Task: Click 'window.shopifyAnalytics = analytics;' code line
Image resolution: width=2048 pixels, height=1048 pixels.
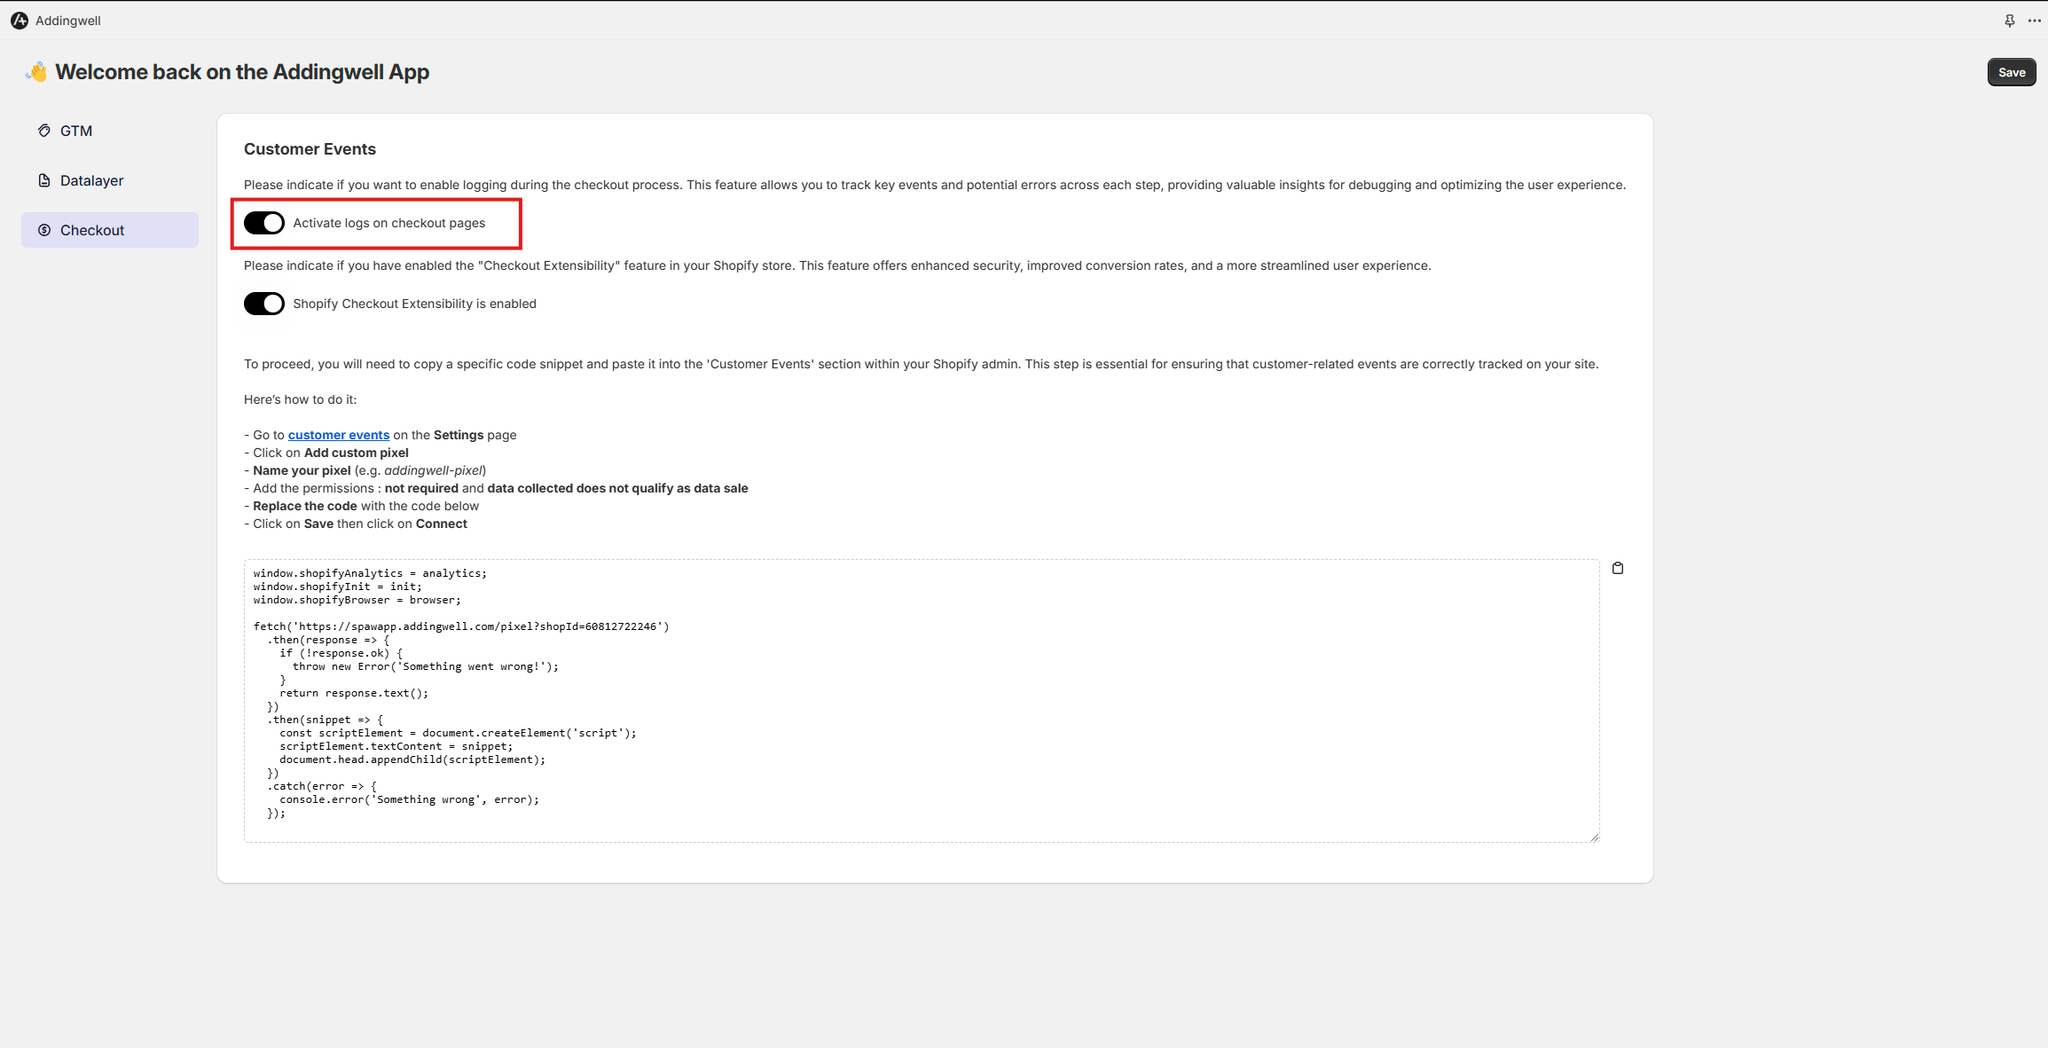Action: tap(370, 573)
